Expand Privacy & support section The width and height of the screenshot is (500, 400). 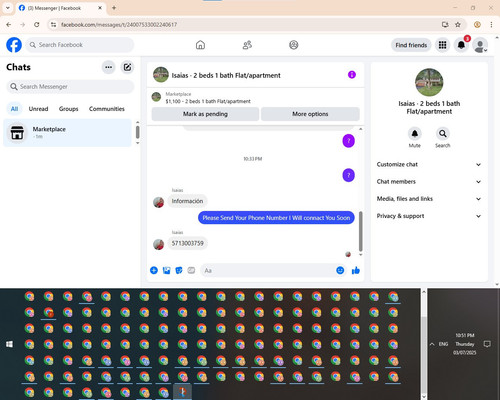pos(429,216)
